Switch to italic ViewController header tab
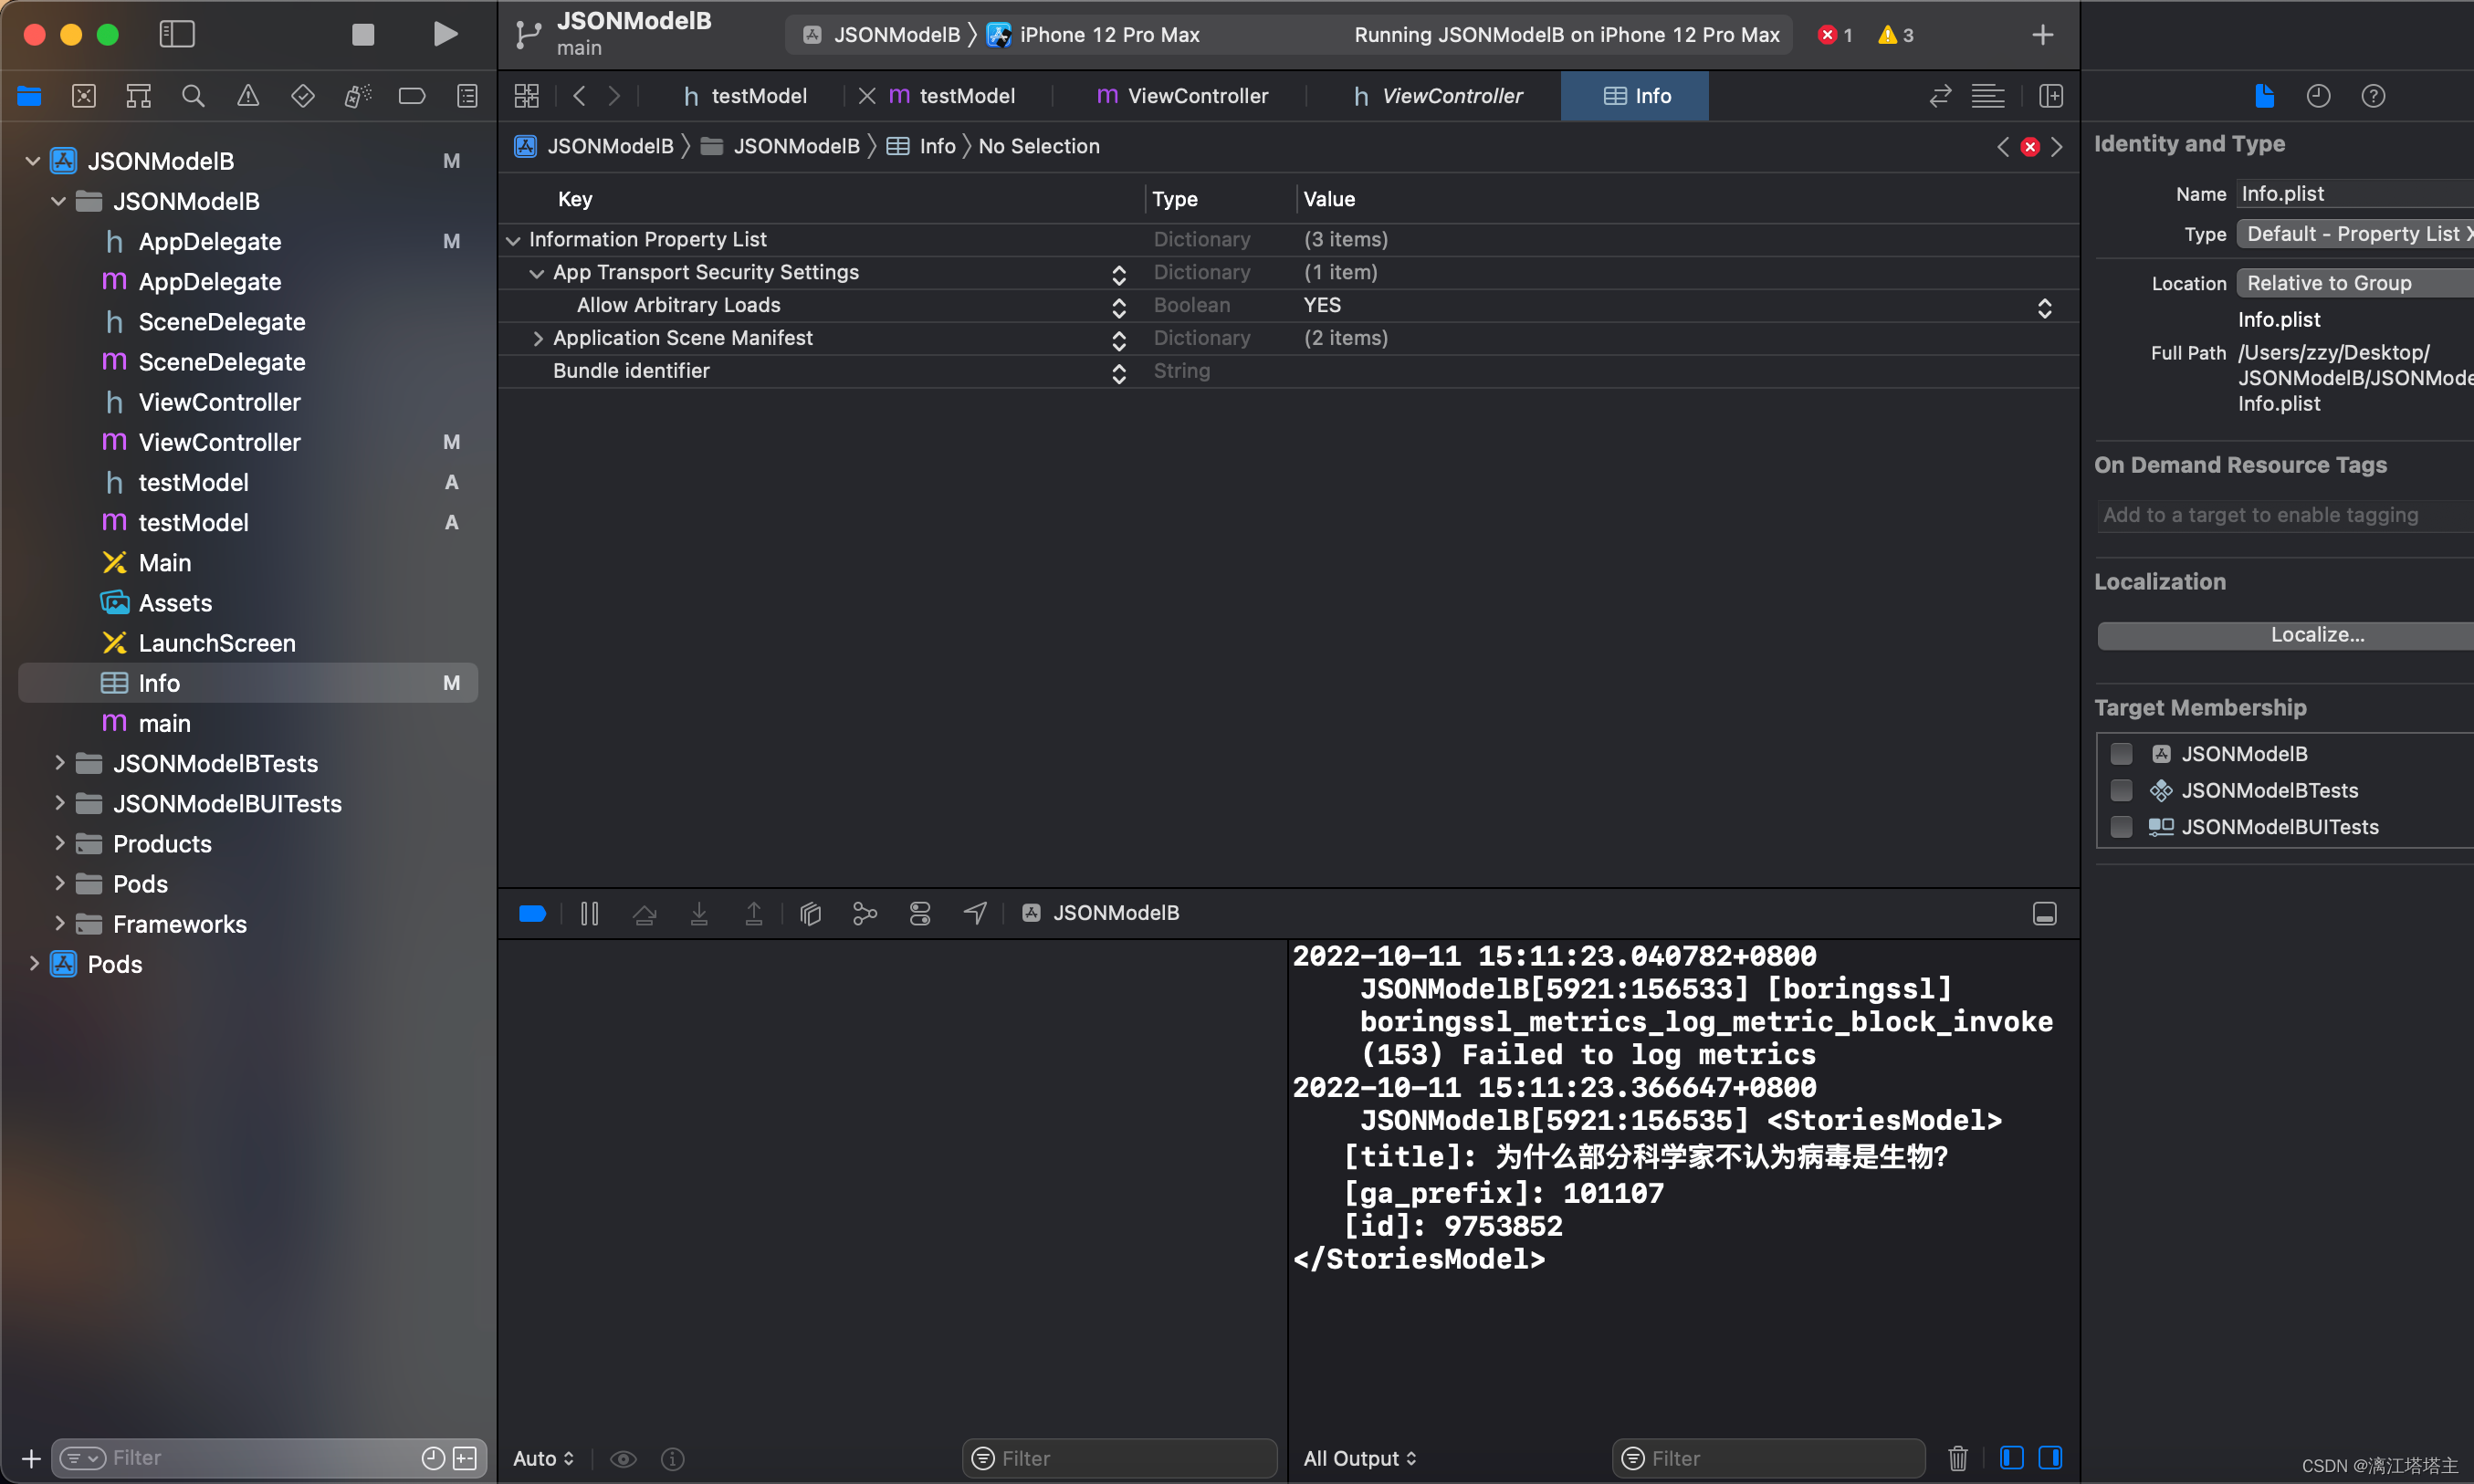Viewport: 2474px width, 1484px height. [1438, 96]
